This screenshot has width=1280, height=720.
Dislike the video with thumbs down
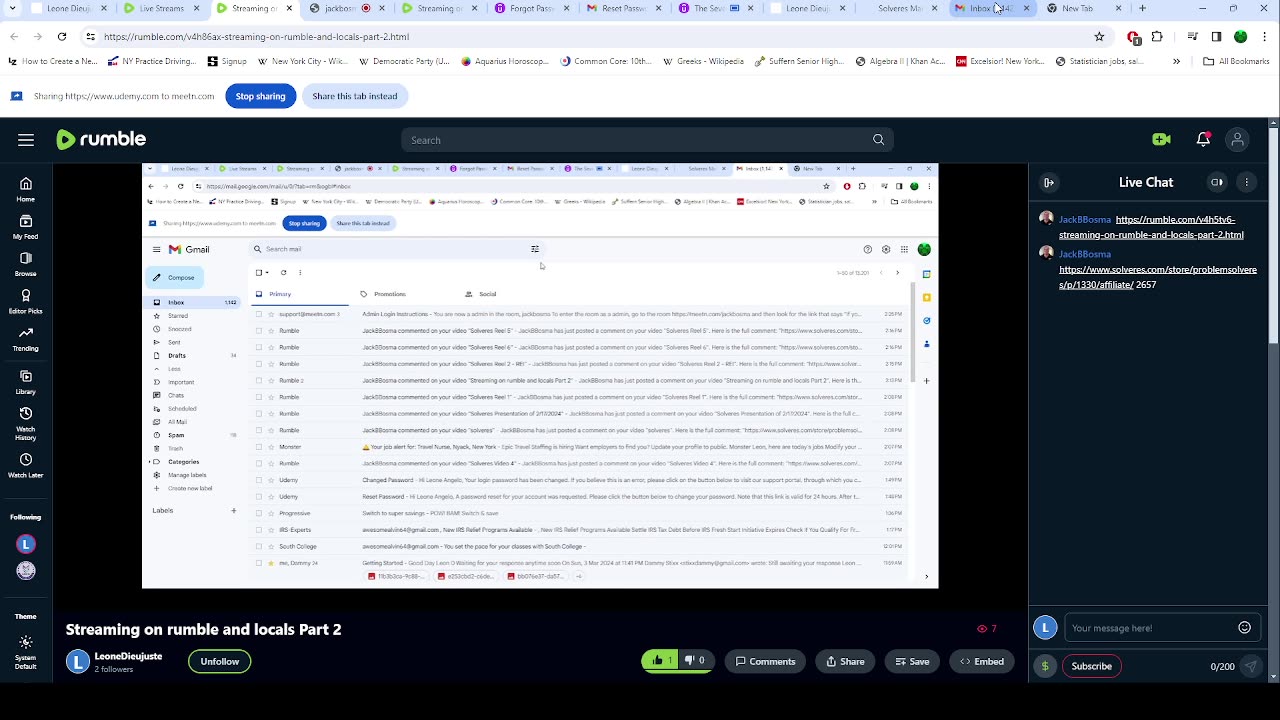694,661
